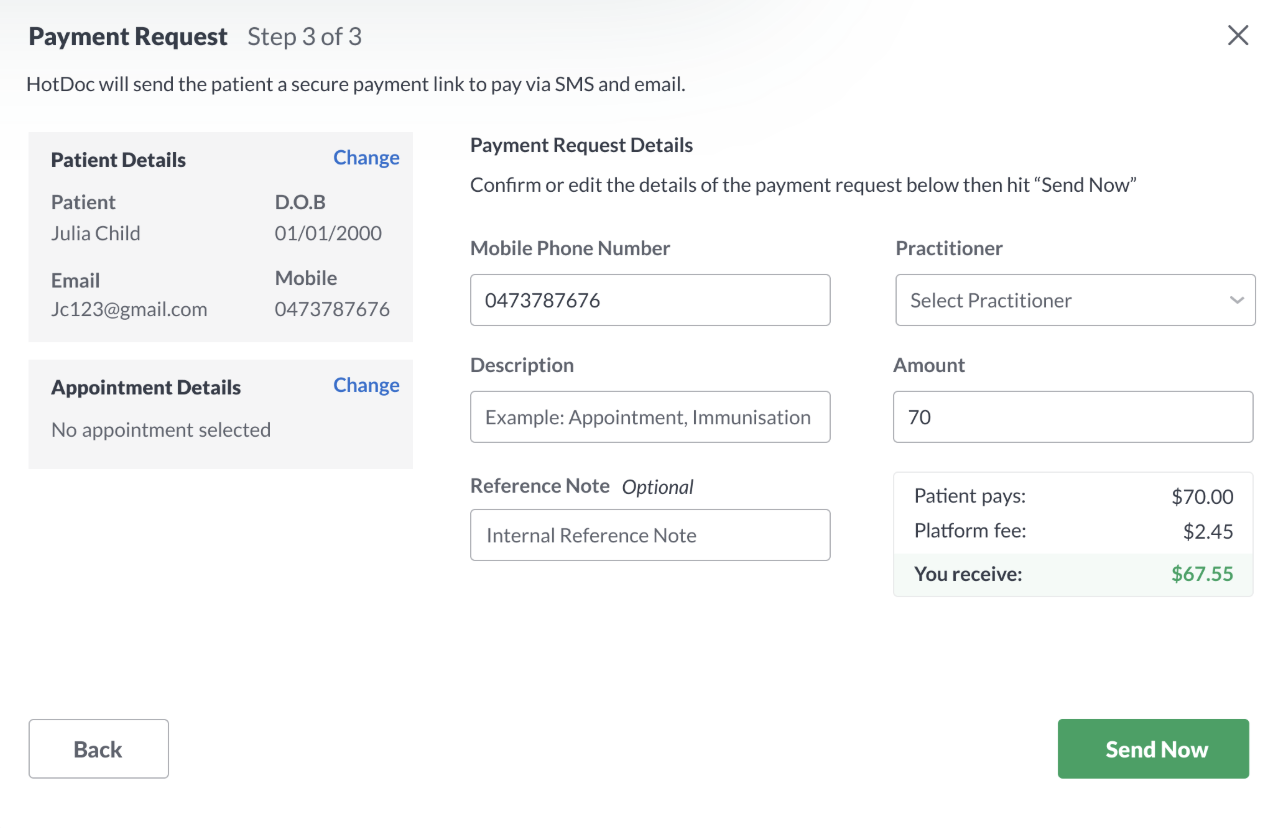Close the Payment Request dialog
This screenshot has height=828, width=1280.
[x=1238, y=36]
